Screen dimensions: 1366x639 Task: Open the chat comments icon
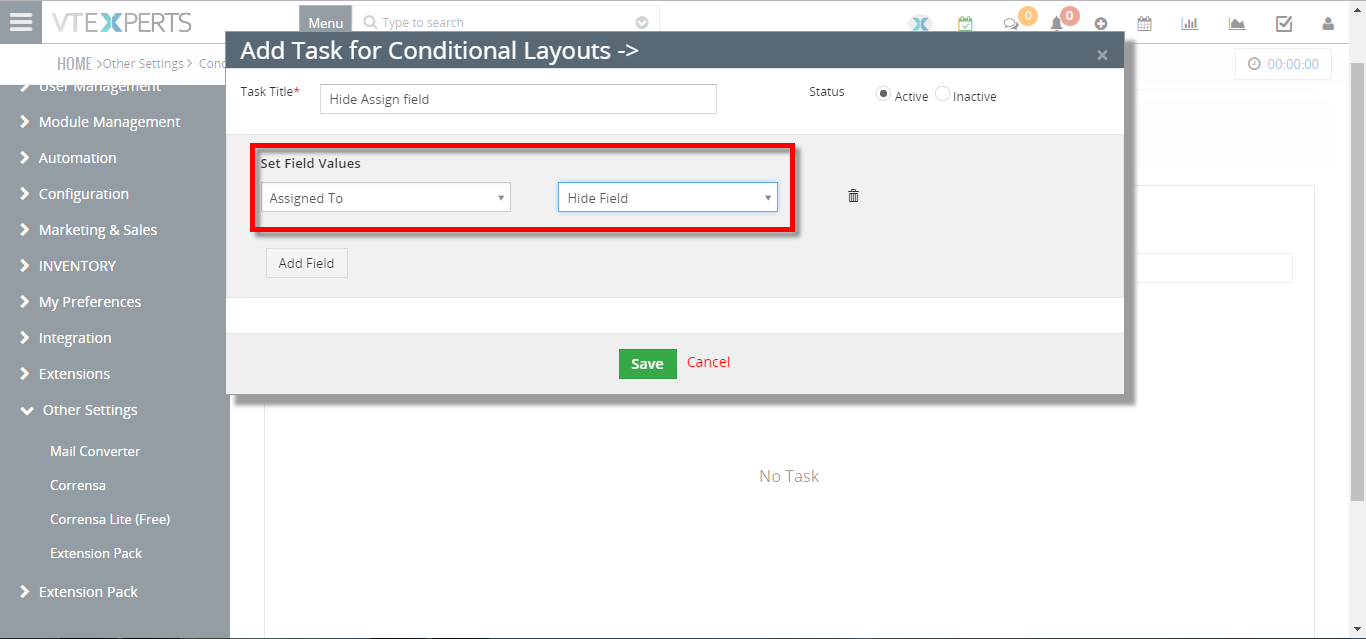pyautogui.click(x=1011, y=24)
